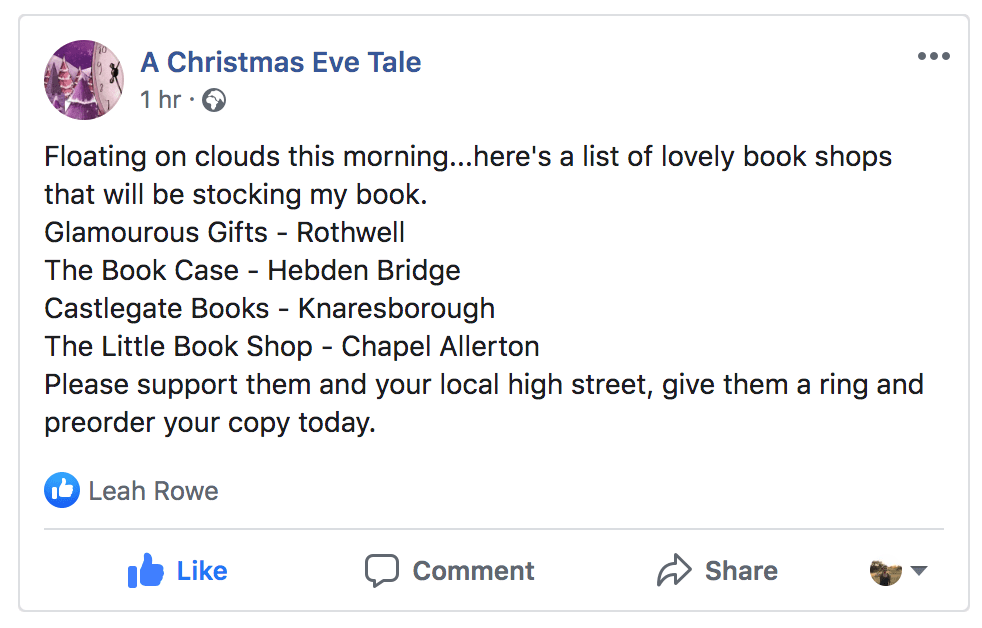Click the "1 hr" post timestamp
This screenshot has width=982, height=628.
[x=161, y=100]
